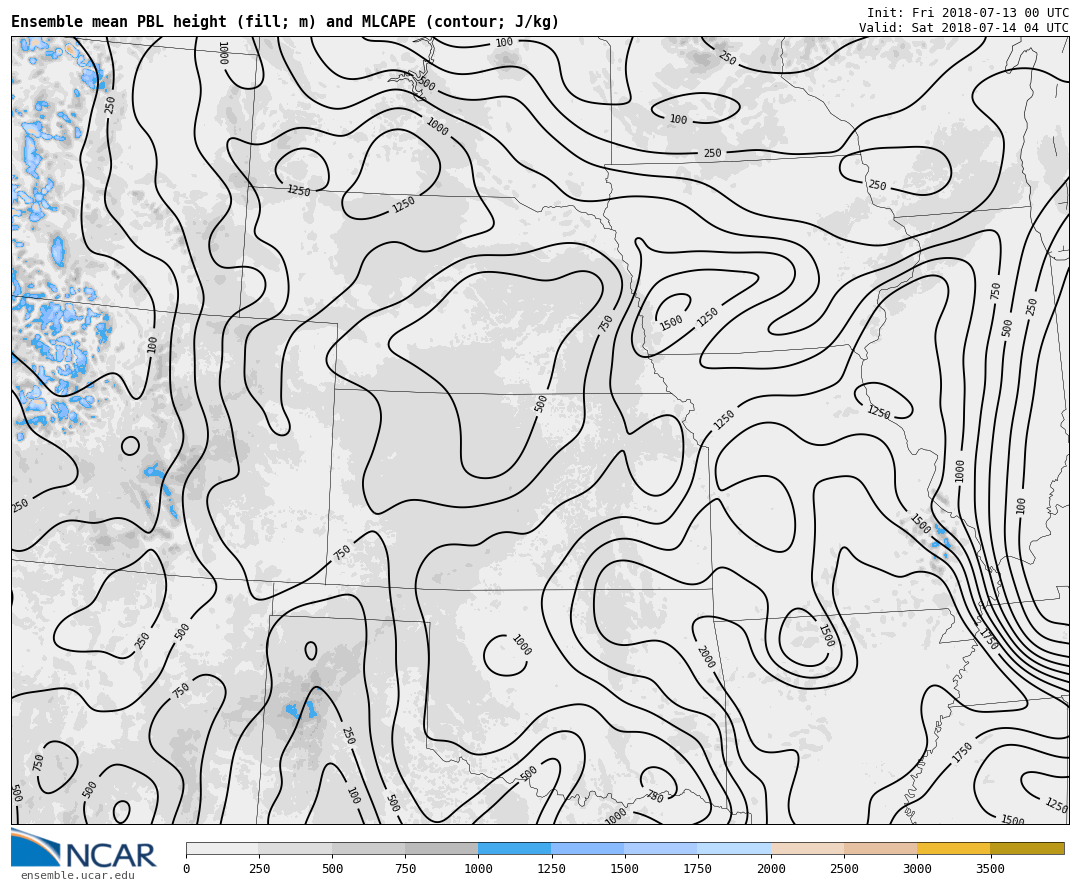Pick the lightest gray 0–250 colorbar swatch
Image resolution: width=1080 pixels, height=887 pixels.
click(x=222, y=848)
